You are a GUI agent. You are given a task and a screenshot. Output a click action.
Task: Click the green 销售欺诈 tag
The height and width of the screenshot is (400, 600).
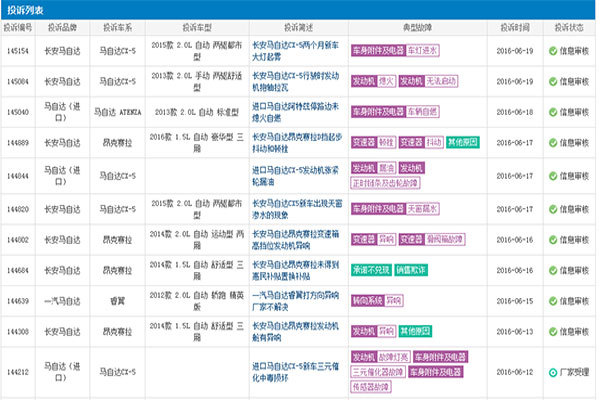click(411, 270)
